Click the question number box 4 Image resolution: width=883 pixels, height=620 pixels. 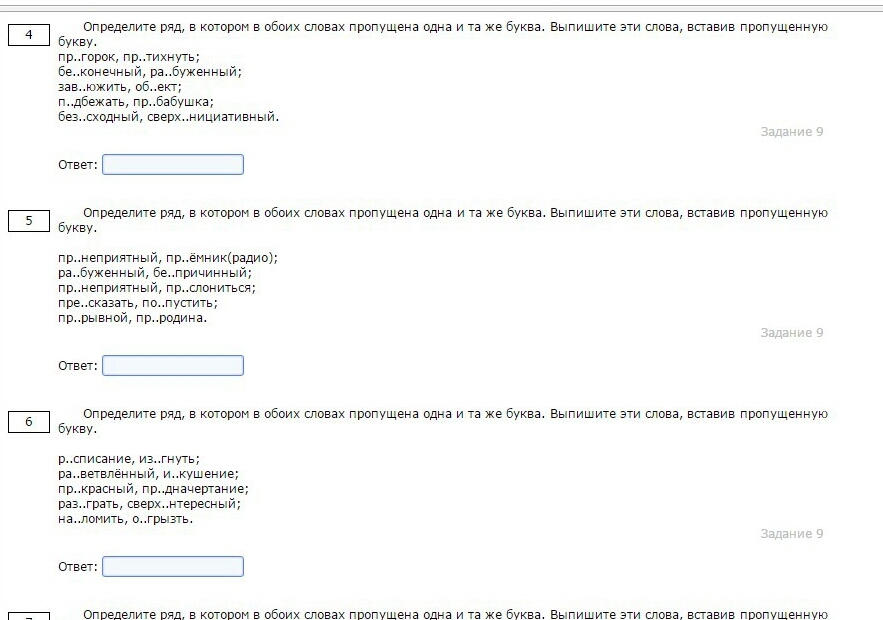[x=29, y=35]
